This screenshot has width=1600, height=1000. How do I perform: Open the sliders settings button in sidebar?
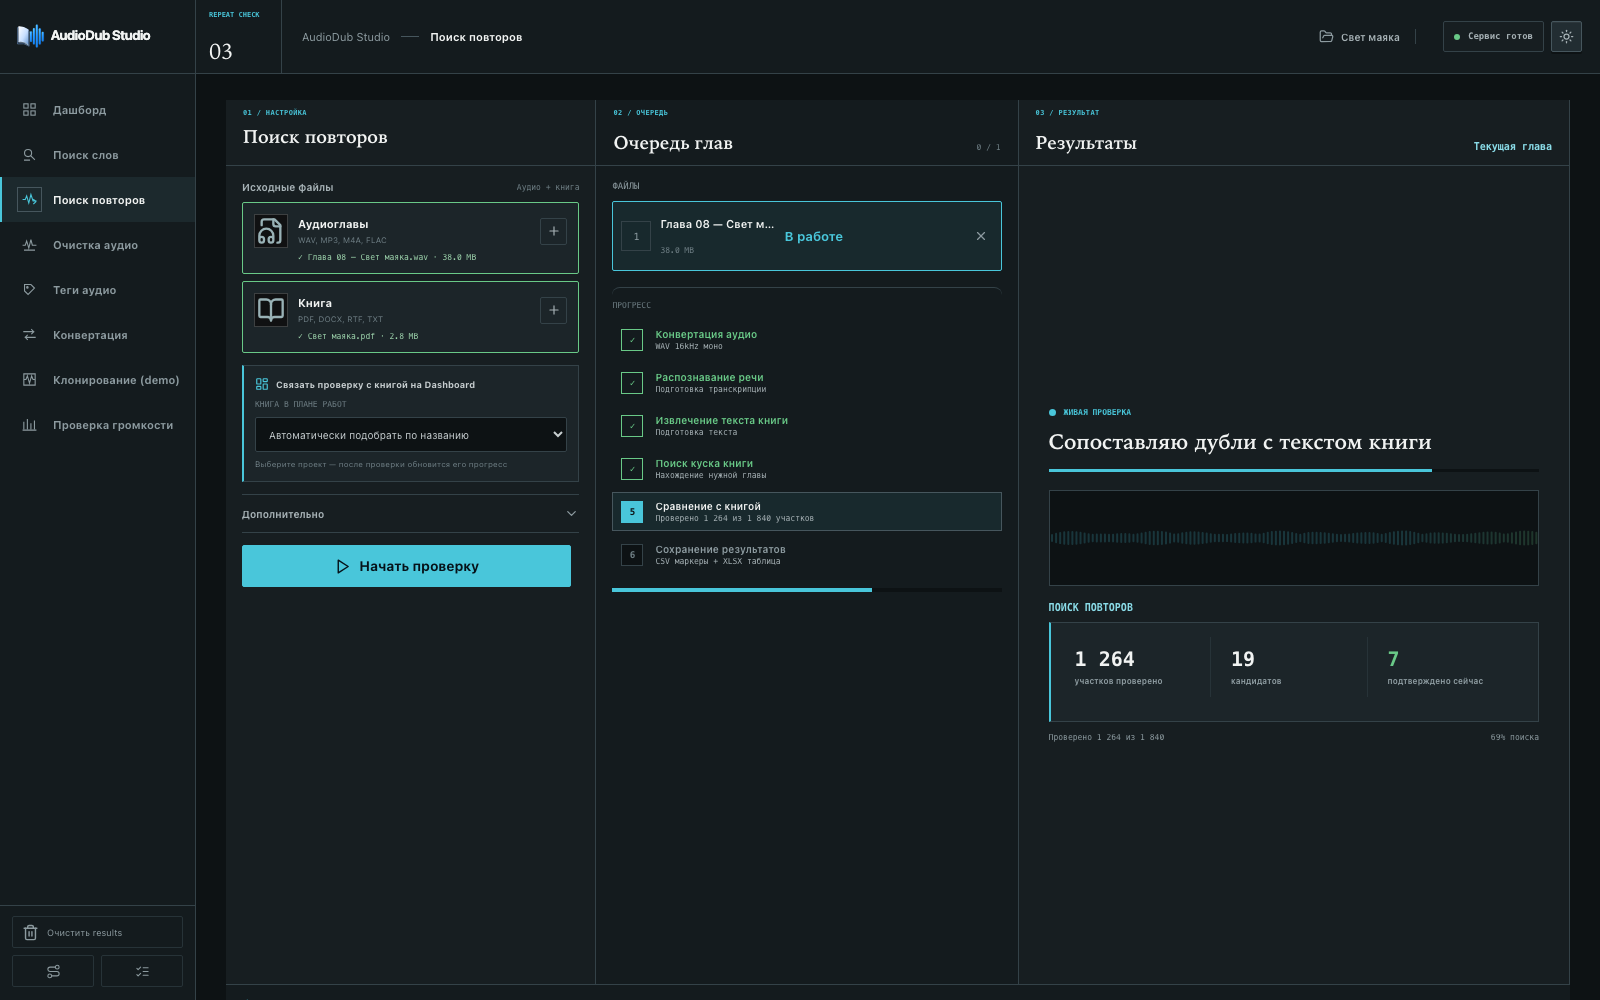click(x=53, y=971)
